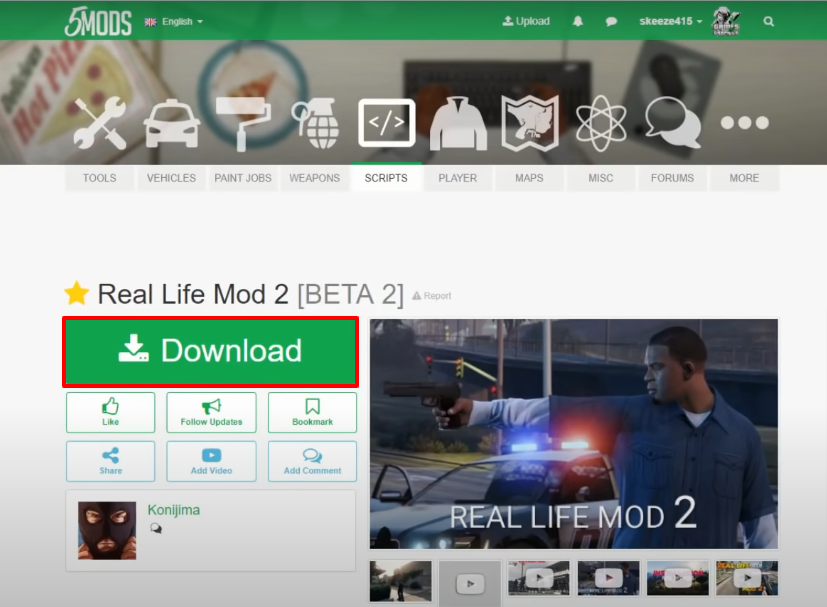Click the Paint Jobs roller icon
The height and width of the screenshot is (607, 827).
pyautogui.click(x=243, y=124)
